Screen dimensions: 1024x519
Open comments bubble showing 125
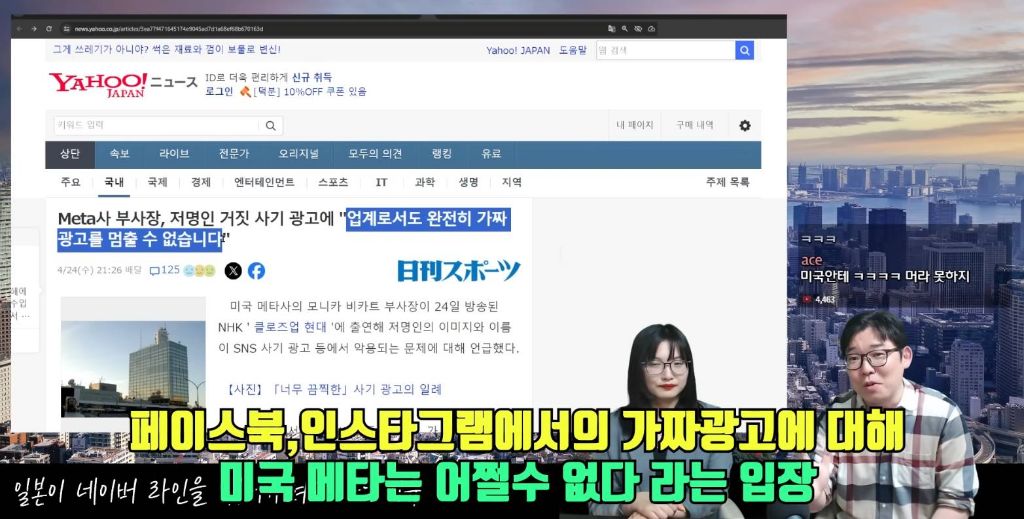164,270
